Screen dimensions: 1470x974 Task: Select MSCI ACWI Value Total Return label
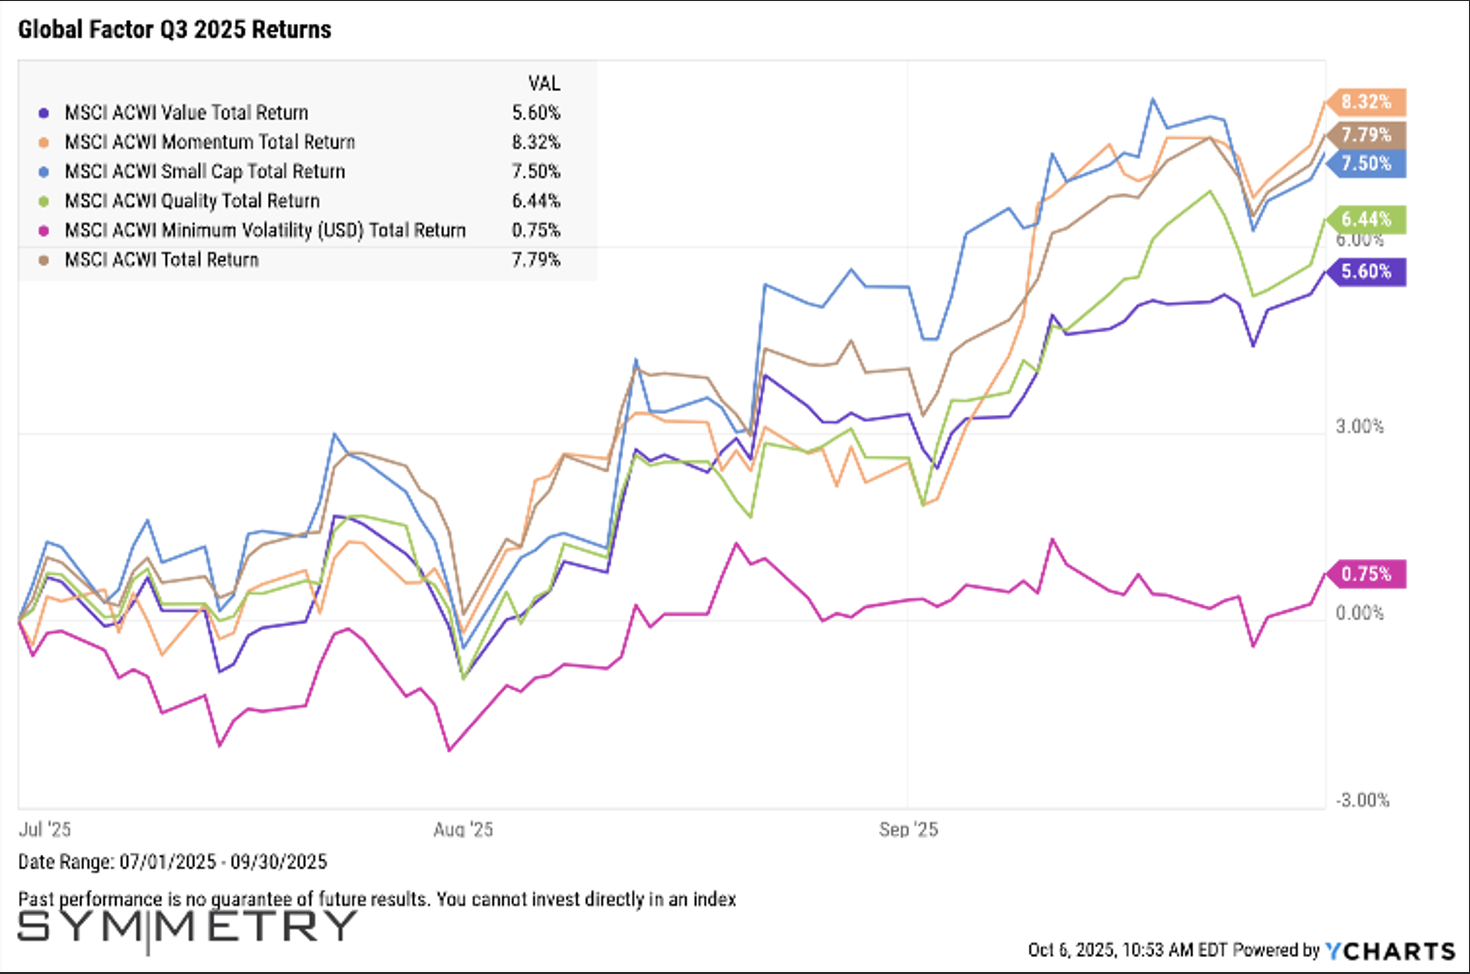(x=186, y=113)
